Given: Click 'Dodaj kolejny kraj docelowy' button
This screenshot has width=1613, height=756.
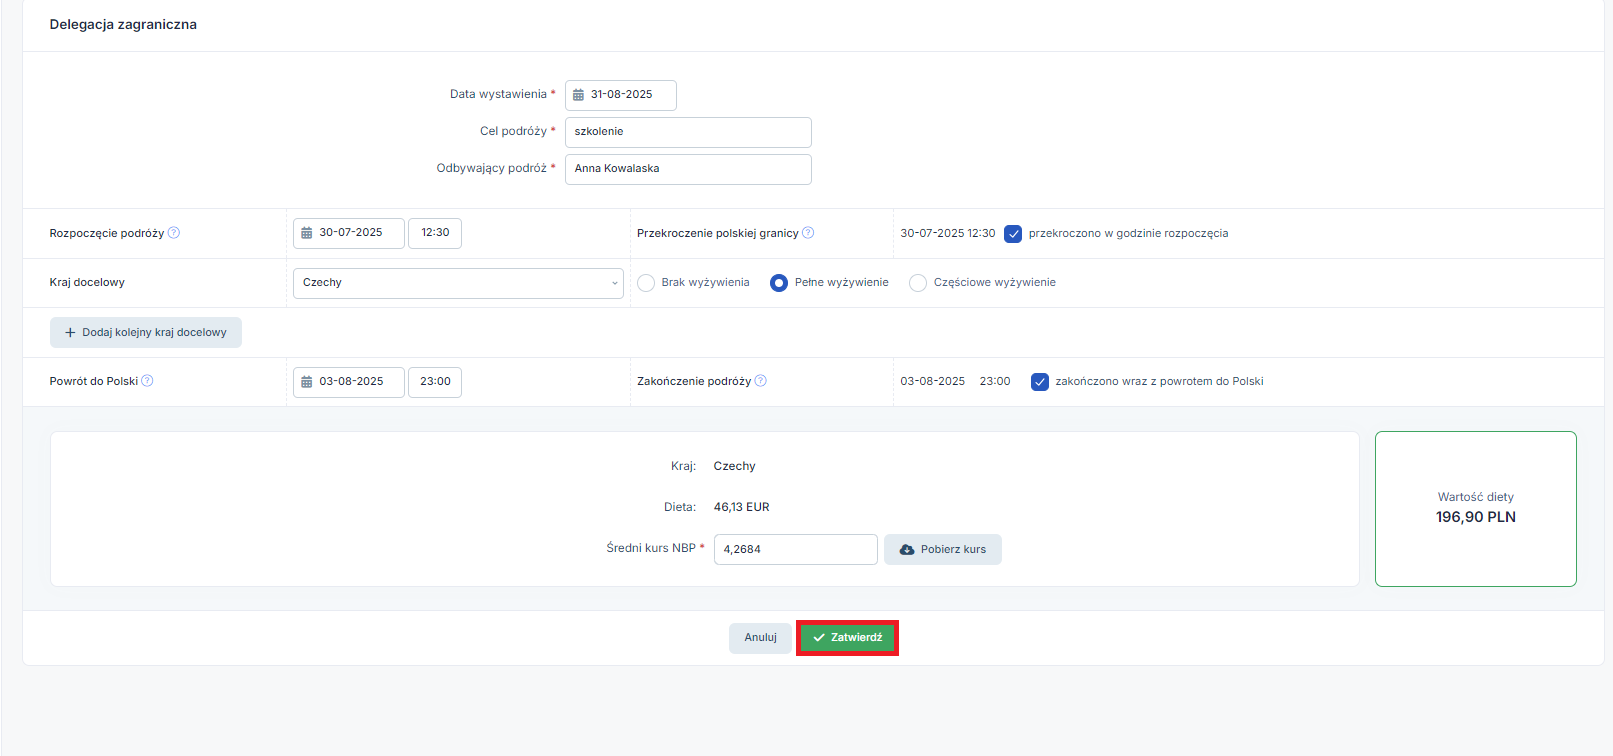Looking at the screenshot, I should [146, 333].
